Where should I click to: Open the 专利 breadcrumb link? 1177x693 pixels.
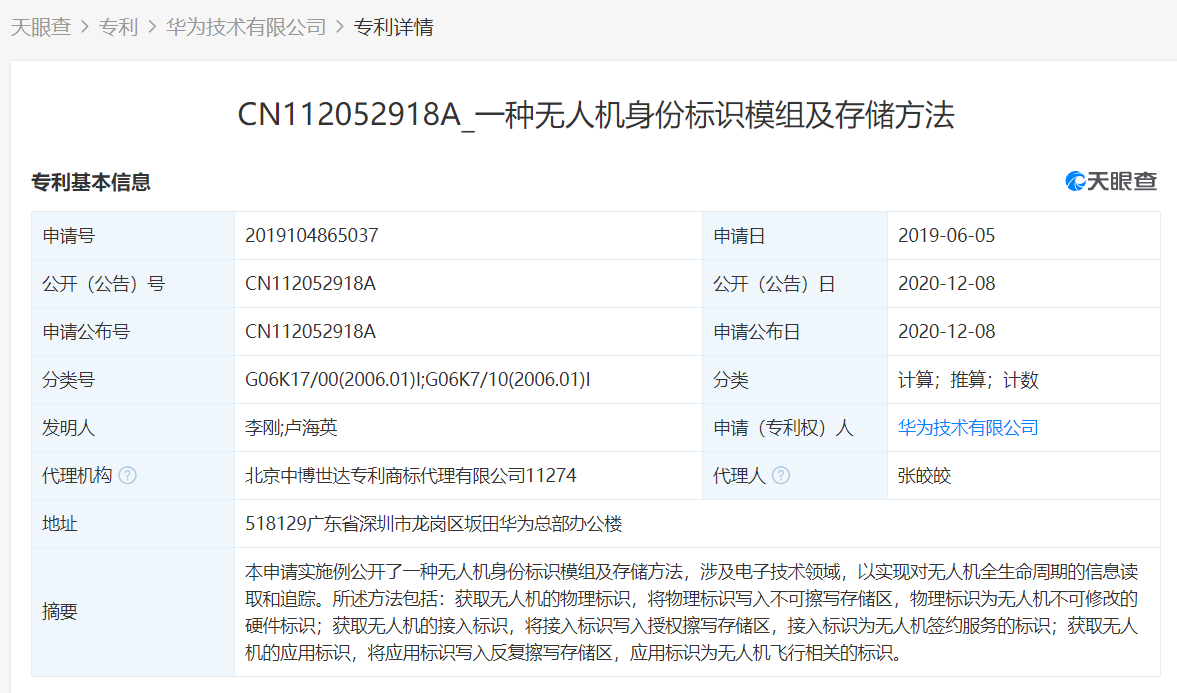pyautogui.click(x=118, y=27)
